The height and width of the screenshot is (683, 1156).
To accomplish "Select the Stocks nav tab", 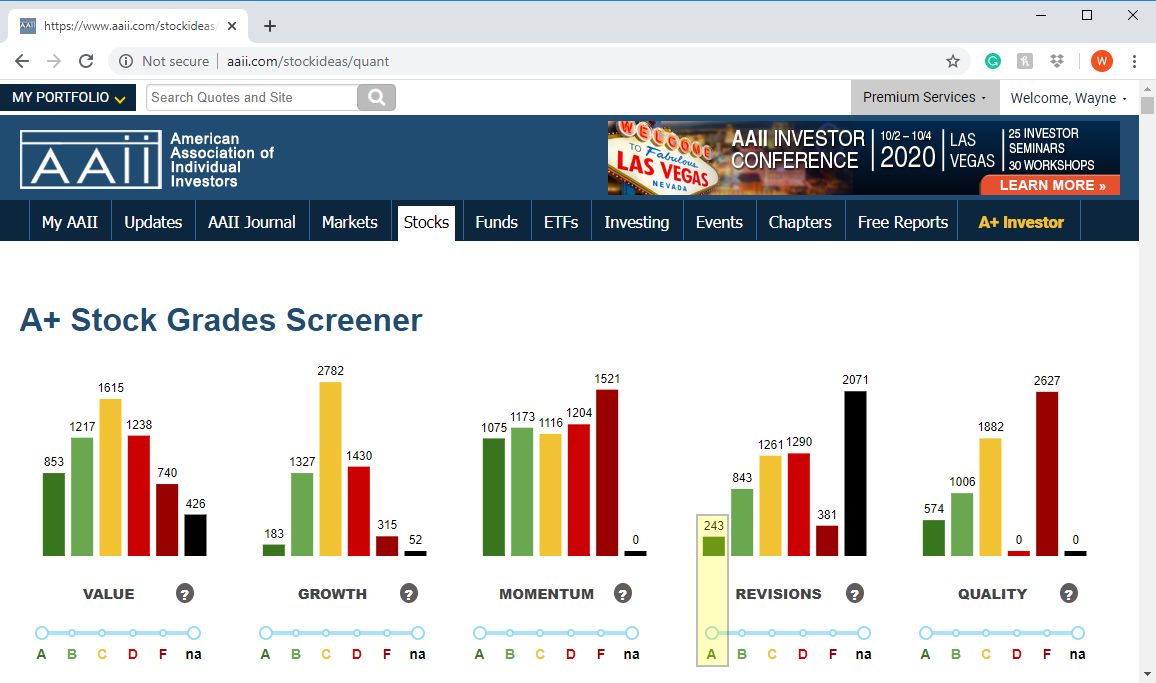I will (x=426, y=222).
